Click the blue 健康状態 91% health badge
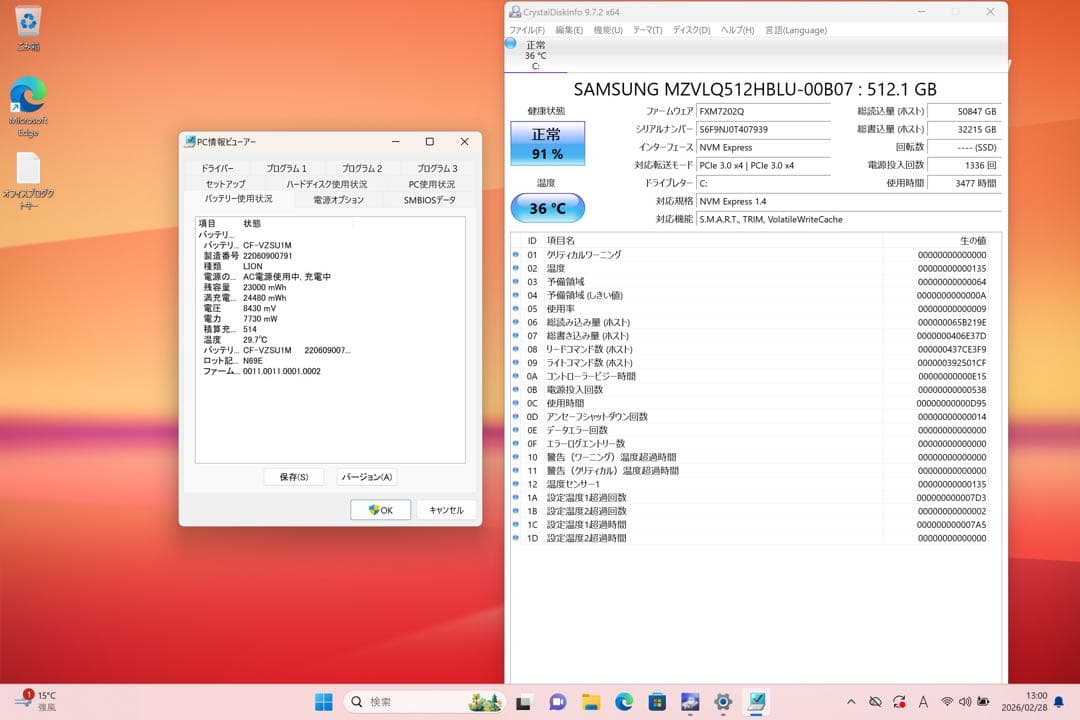Viewport: 1080px width, 720px height. 548,143
